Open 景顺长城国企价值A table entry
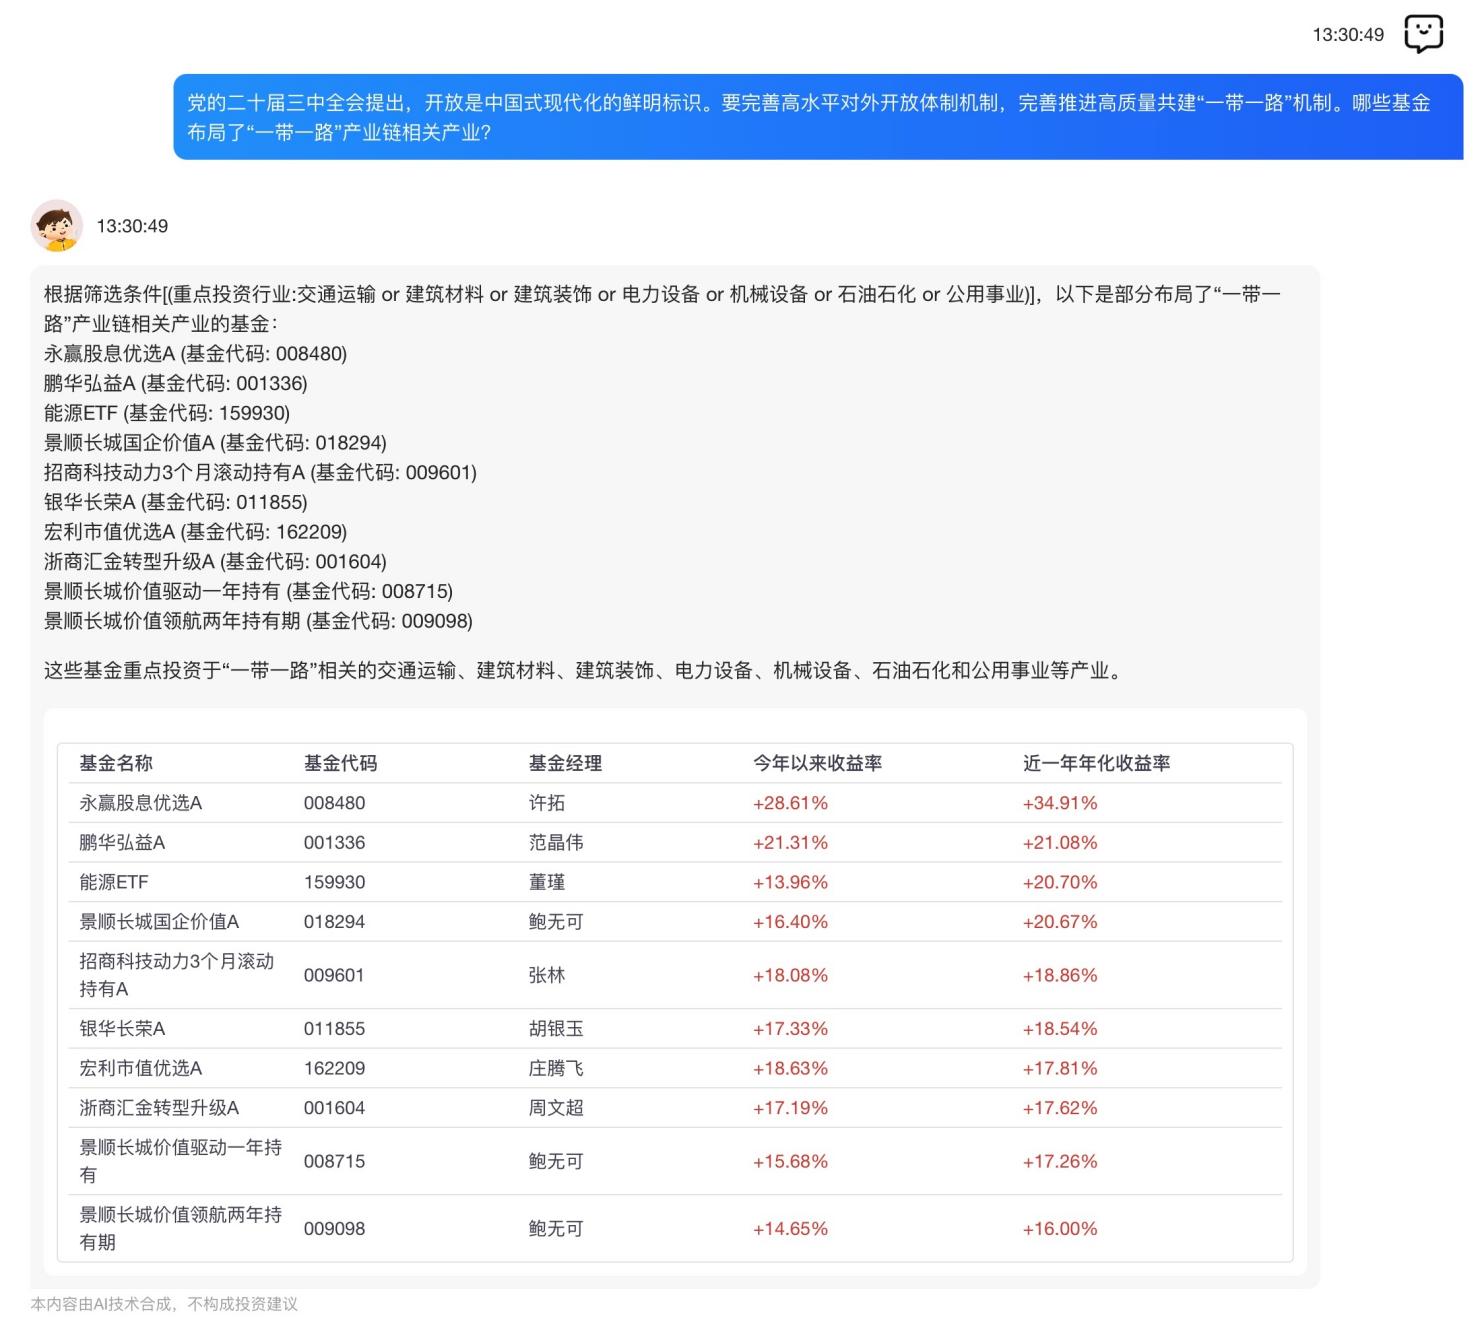The image size is (1482, 1326). (159, 922)
